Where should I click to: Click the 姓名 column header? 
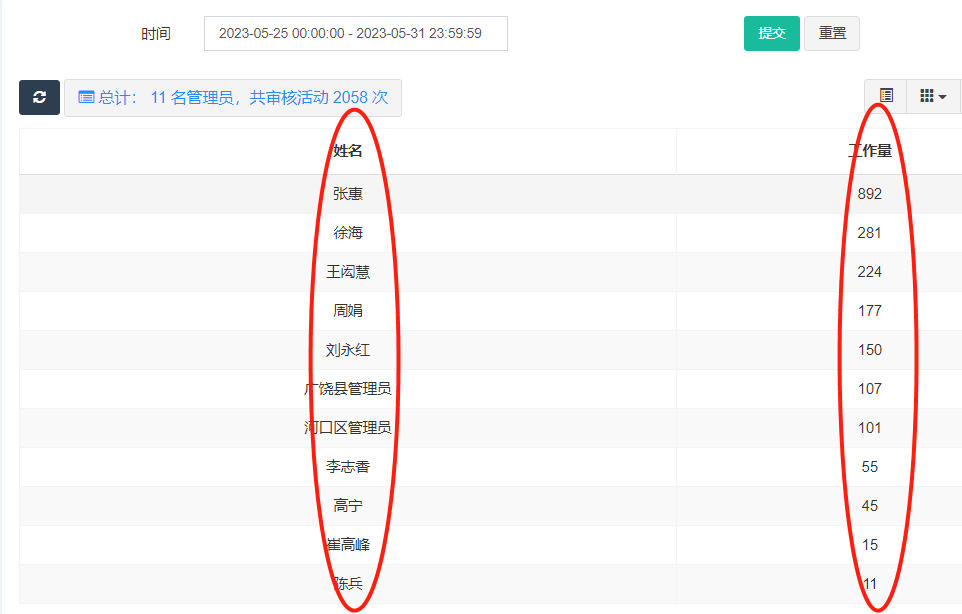coord(348,151)
